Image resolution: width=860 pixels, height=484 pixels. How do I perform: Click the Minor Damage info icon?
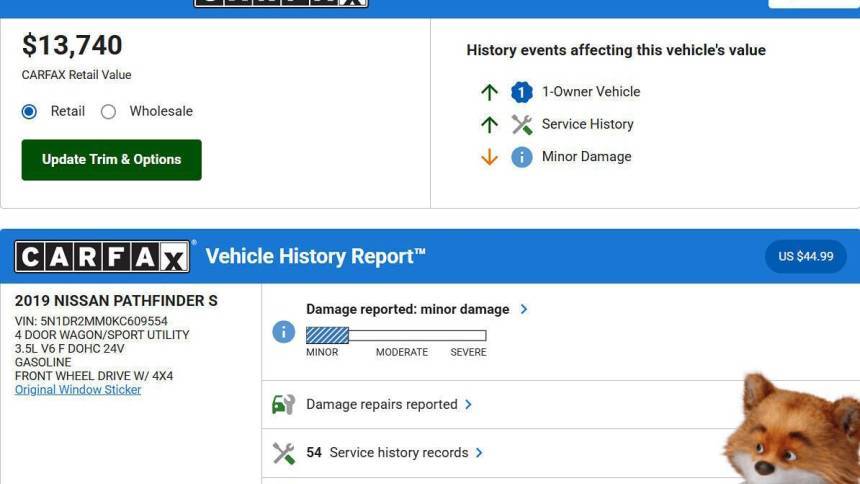pyautogui.click(x=522, y=157)
